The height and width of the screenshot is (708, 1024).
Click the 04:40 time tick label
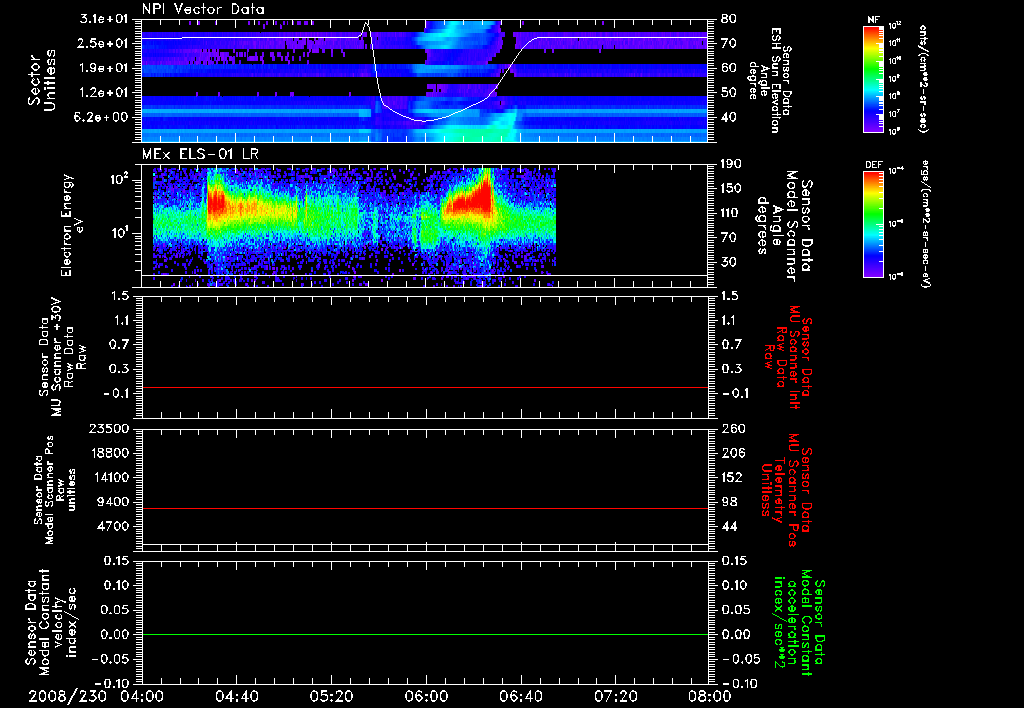pos(236,696)
